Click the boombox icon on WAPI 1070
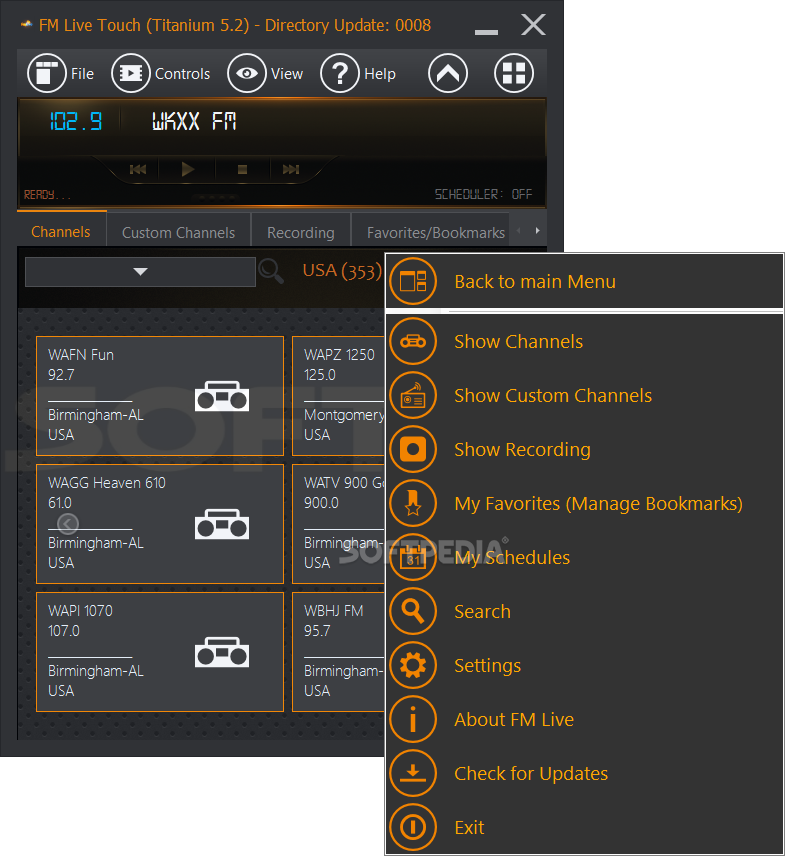Viewport: 785px width, 856px height. click(x=222, y=652)
